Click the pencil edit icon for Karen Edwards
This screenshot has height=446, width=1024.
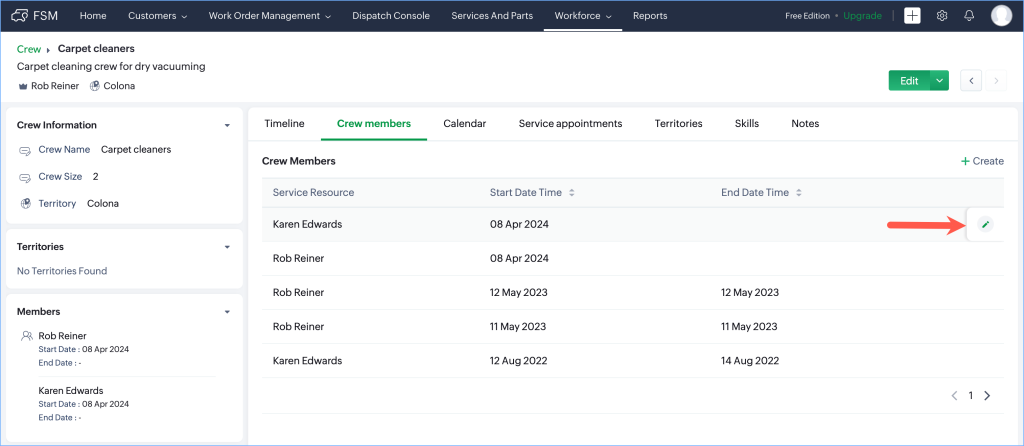[985, 225]
